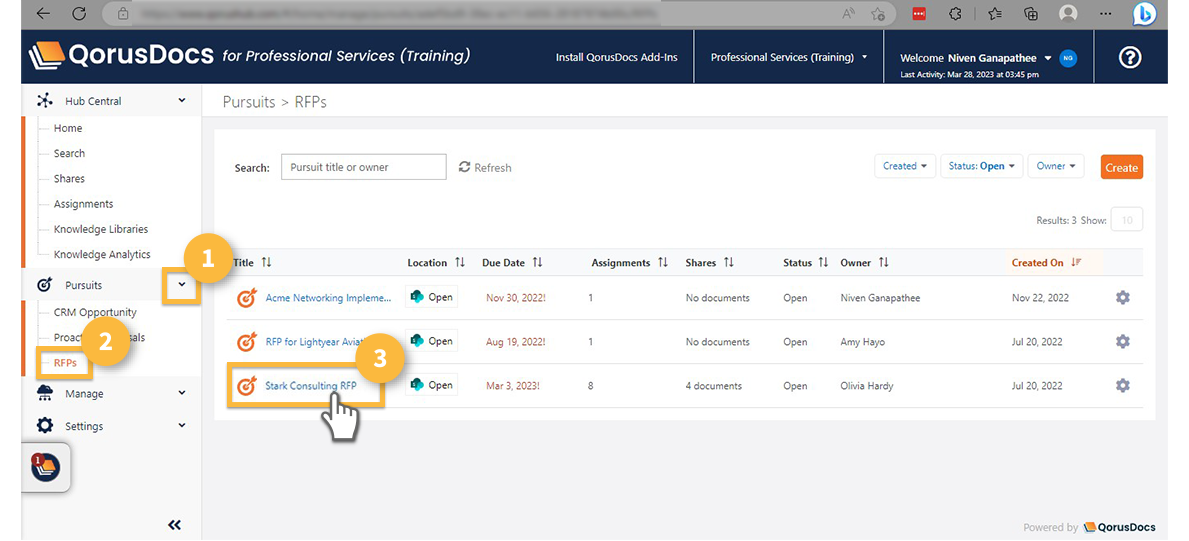Open the RFP for Lightyear Aviation pursuit

[315, 342]
